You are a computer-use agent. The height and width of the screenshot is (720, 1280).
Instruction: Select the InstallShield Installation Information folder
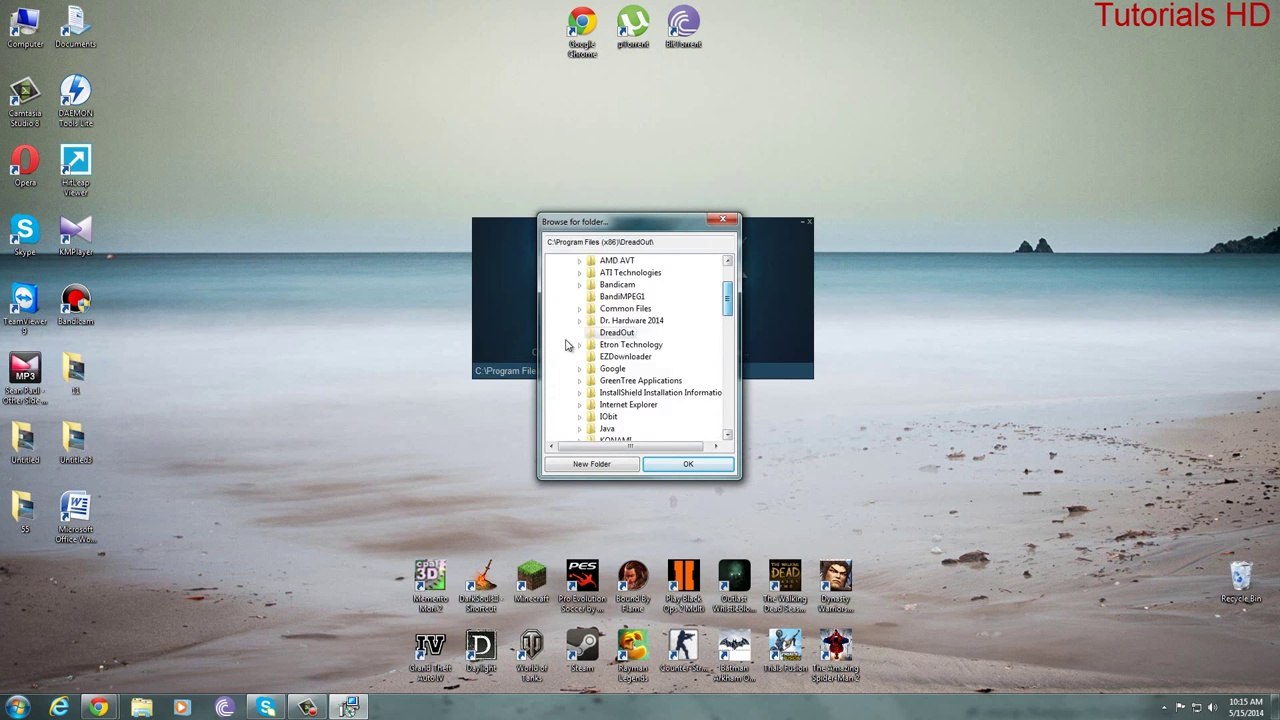click(x=660, y=393)
